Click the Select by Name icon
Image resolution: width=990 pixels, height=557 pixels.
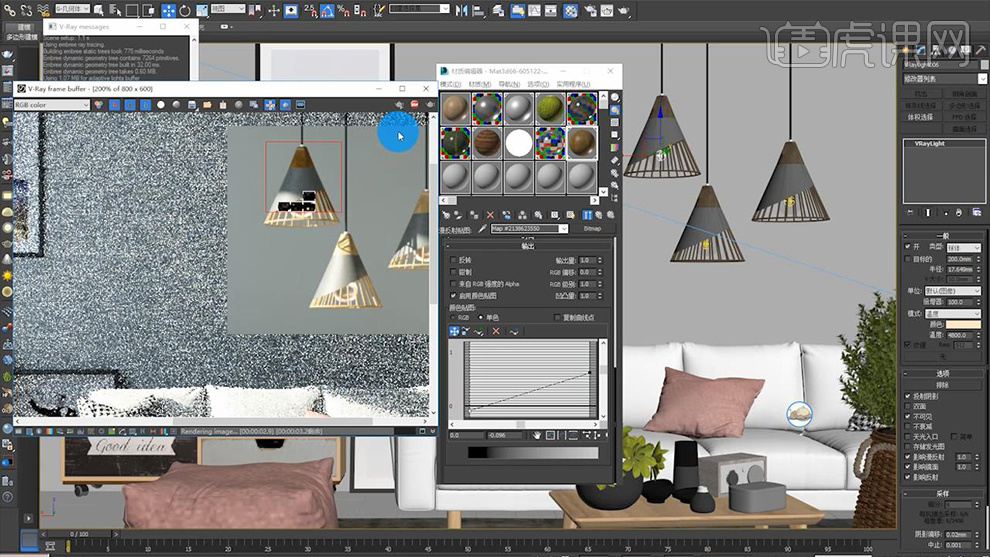(x=115, y=10)
